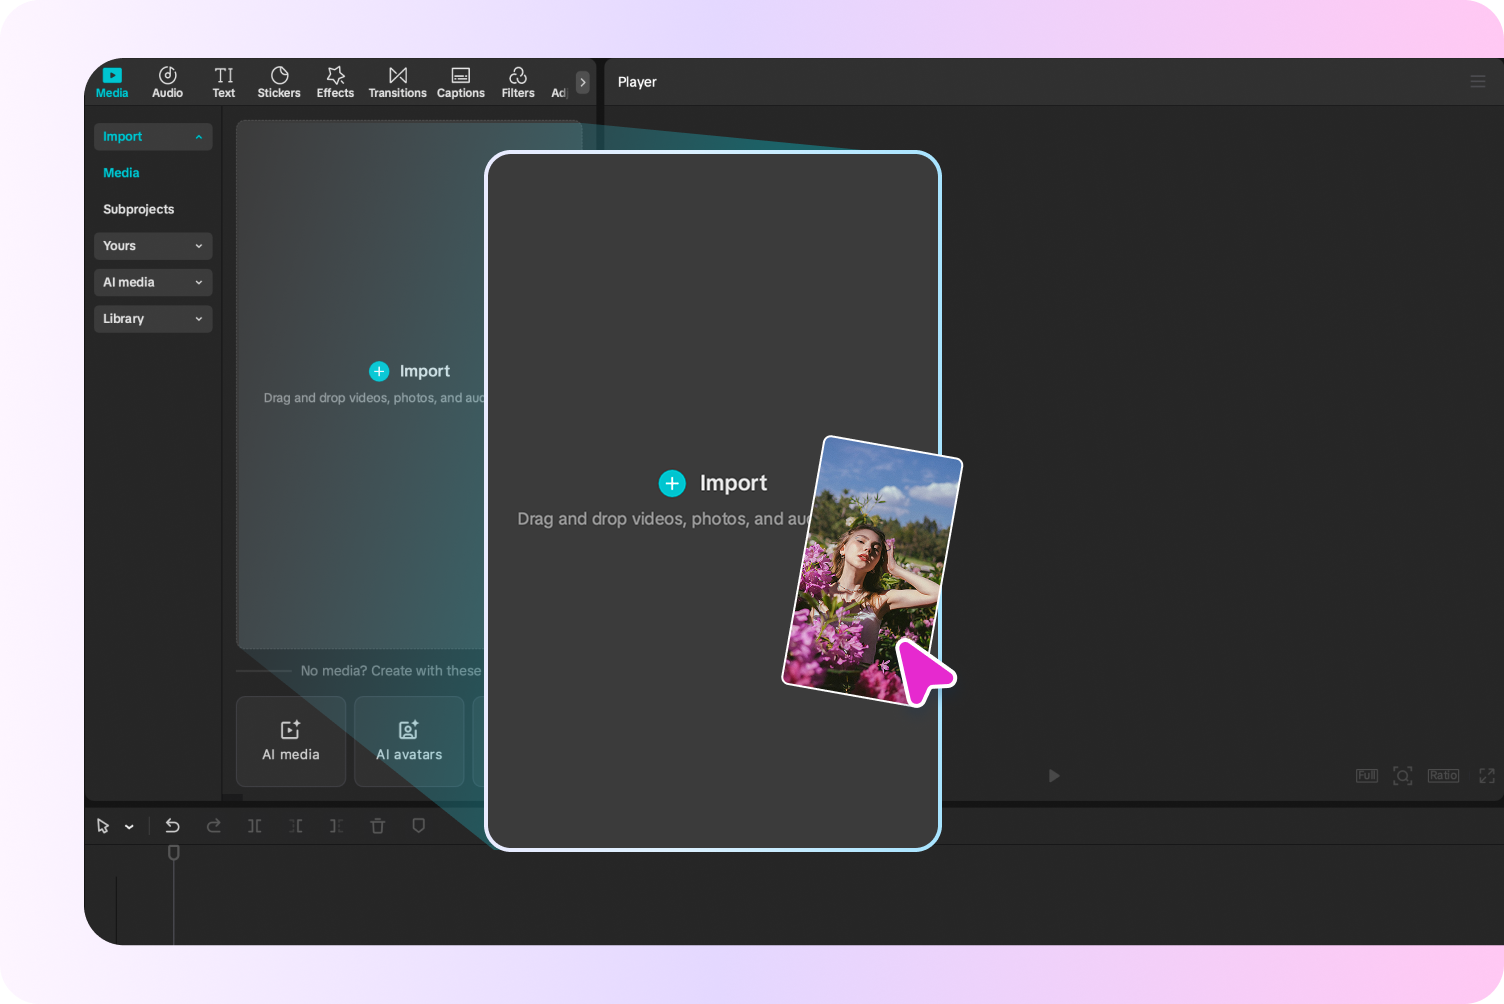Select the Text tool panel
The image size is (1504, 1004).
(x=223, y=81)
